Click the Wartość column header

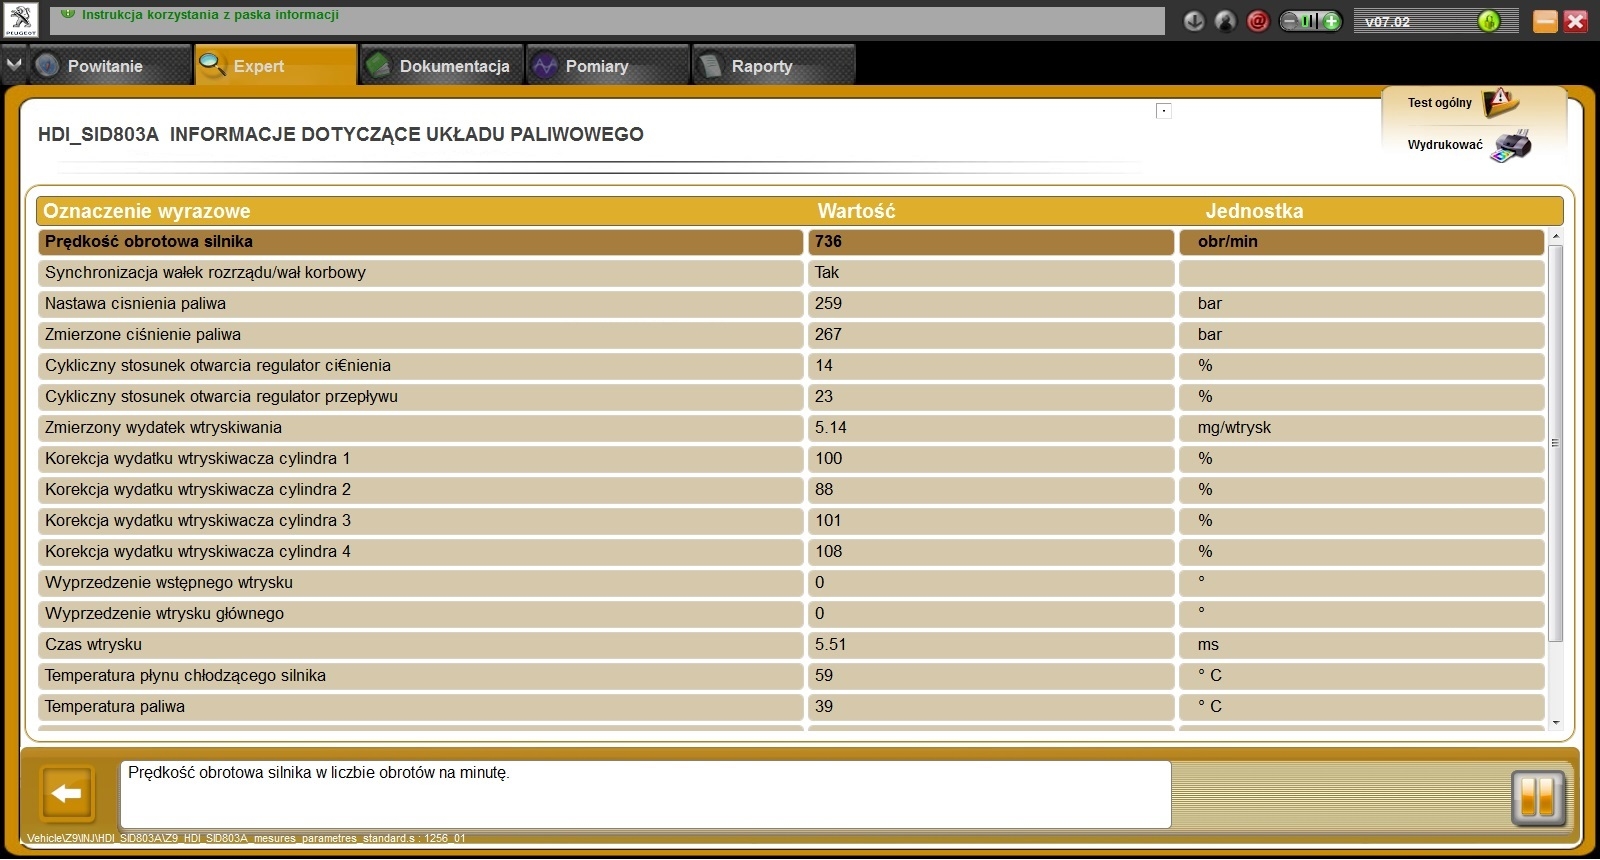pos(856,211)
